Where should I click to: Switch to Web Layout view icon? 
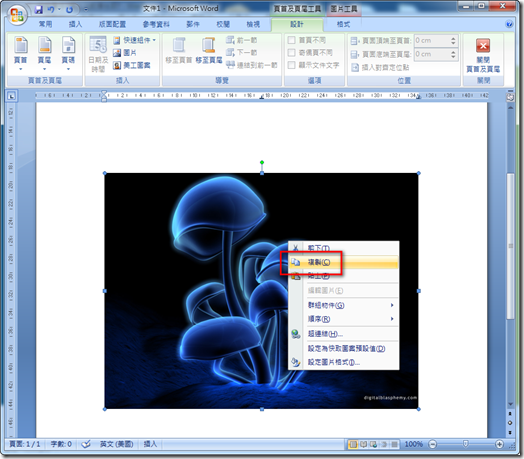(373, 444)
